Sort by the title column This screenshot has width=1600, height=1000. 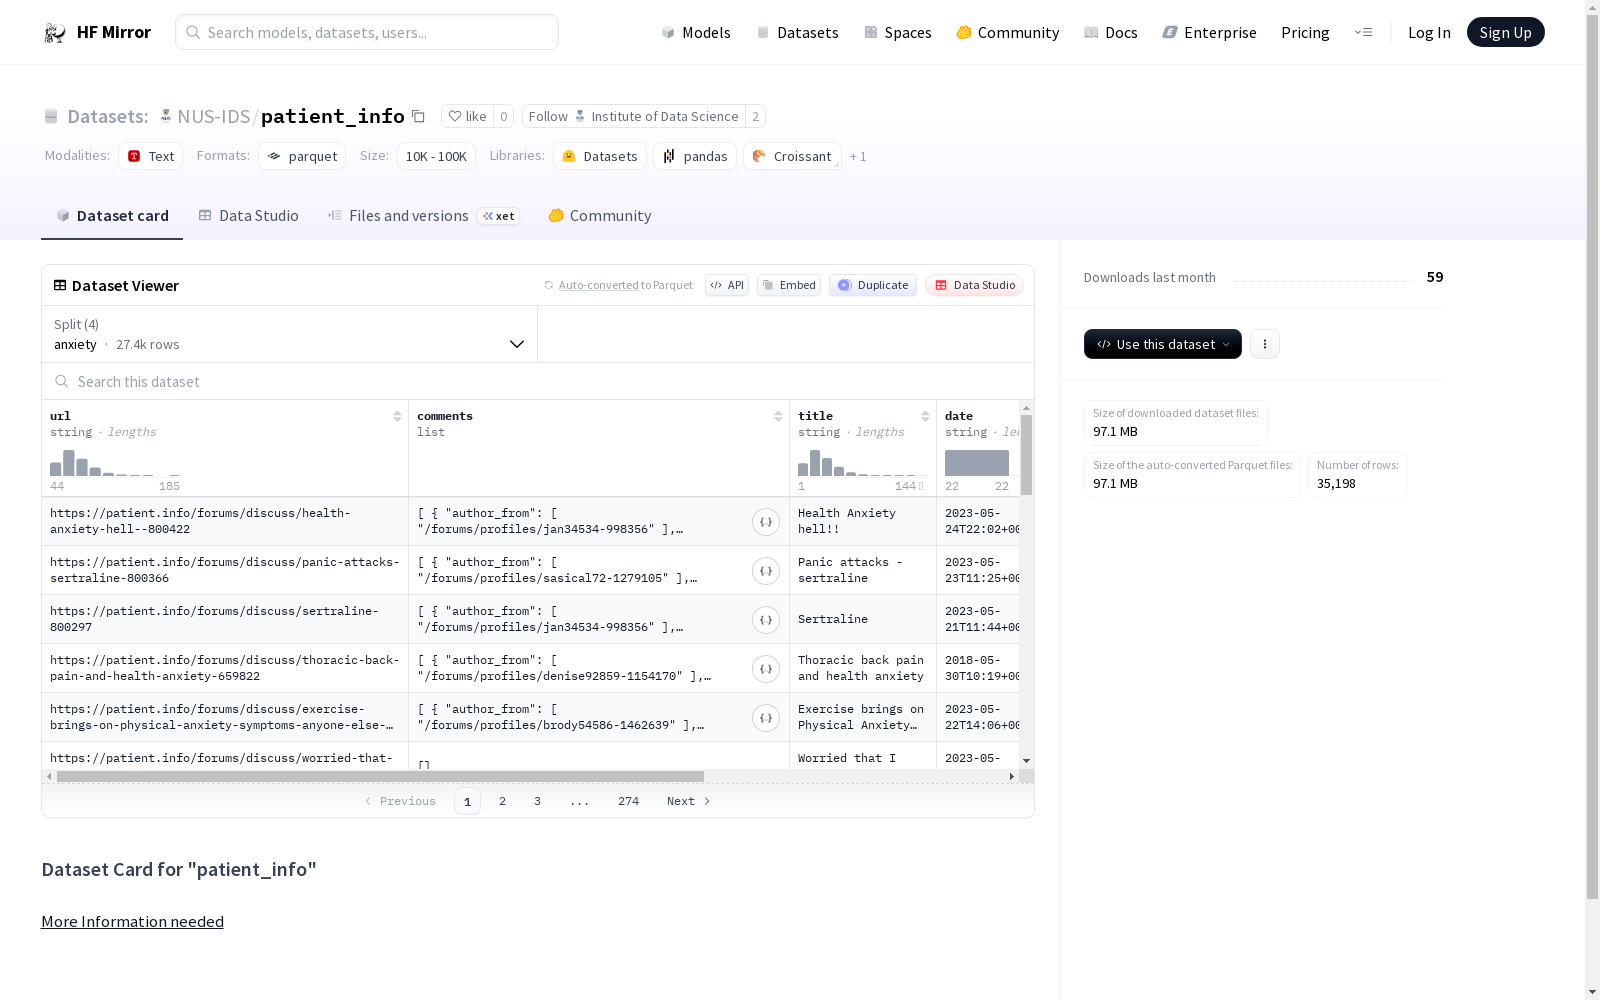point(925,416)
